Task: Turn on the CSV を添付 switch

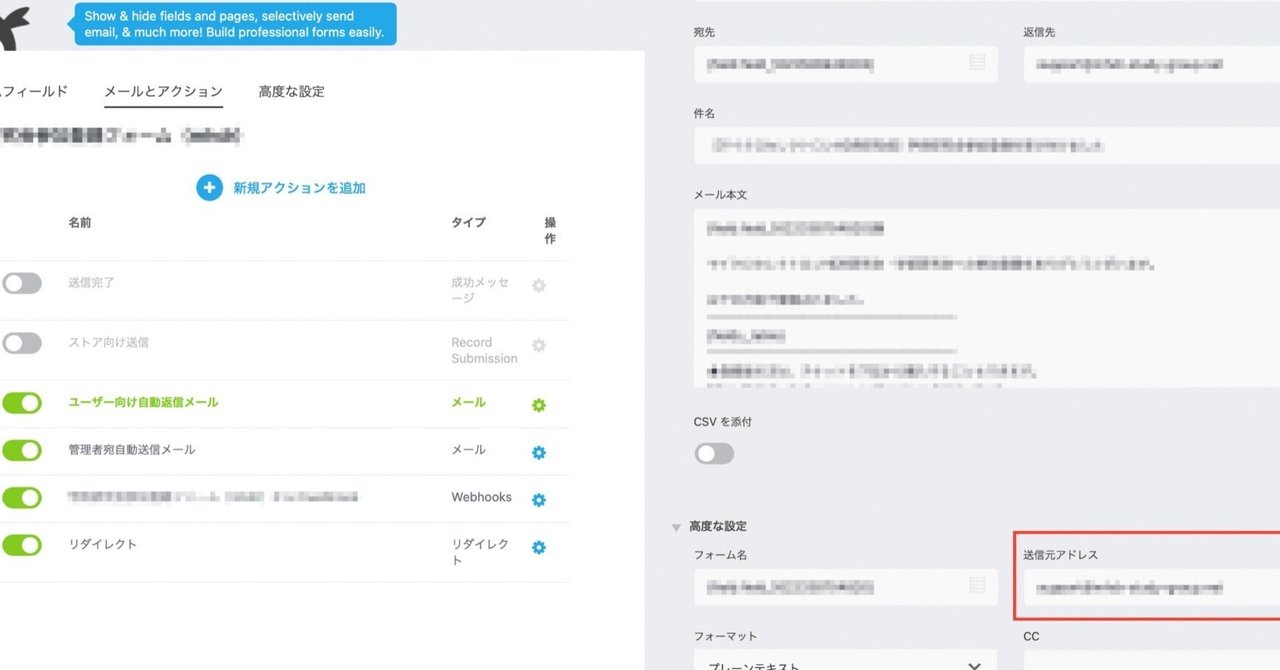Action: 714,454
